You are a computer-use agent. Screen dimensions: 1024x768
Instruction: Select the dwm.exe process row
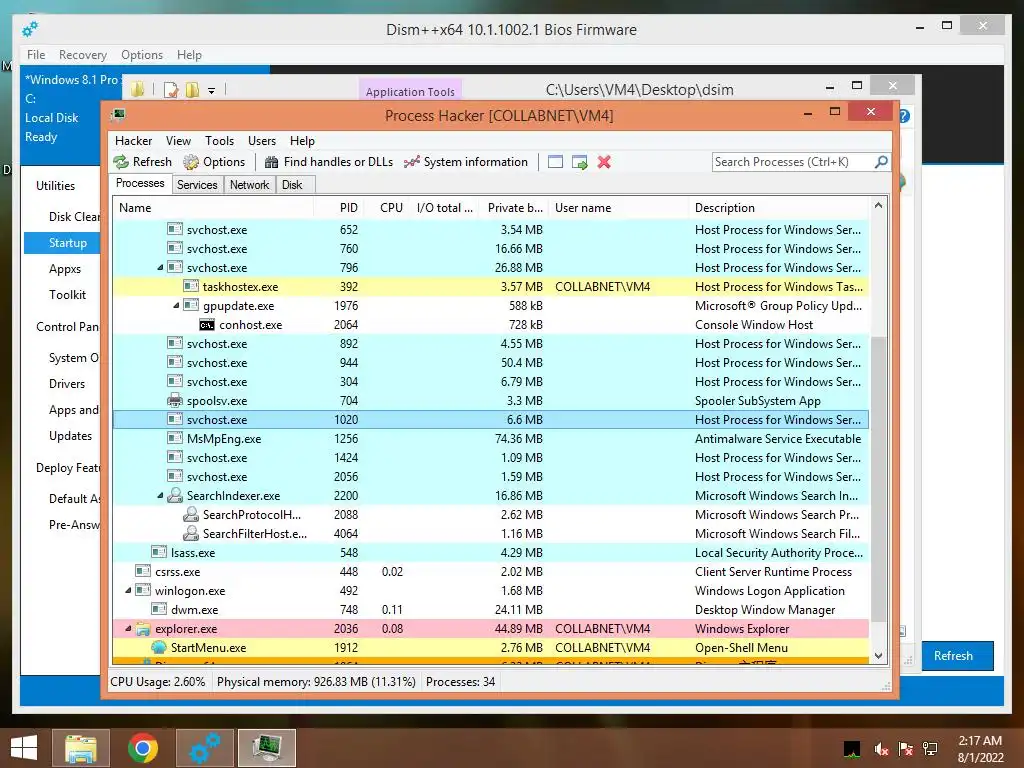491,609
